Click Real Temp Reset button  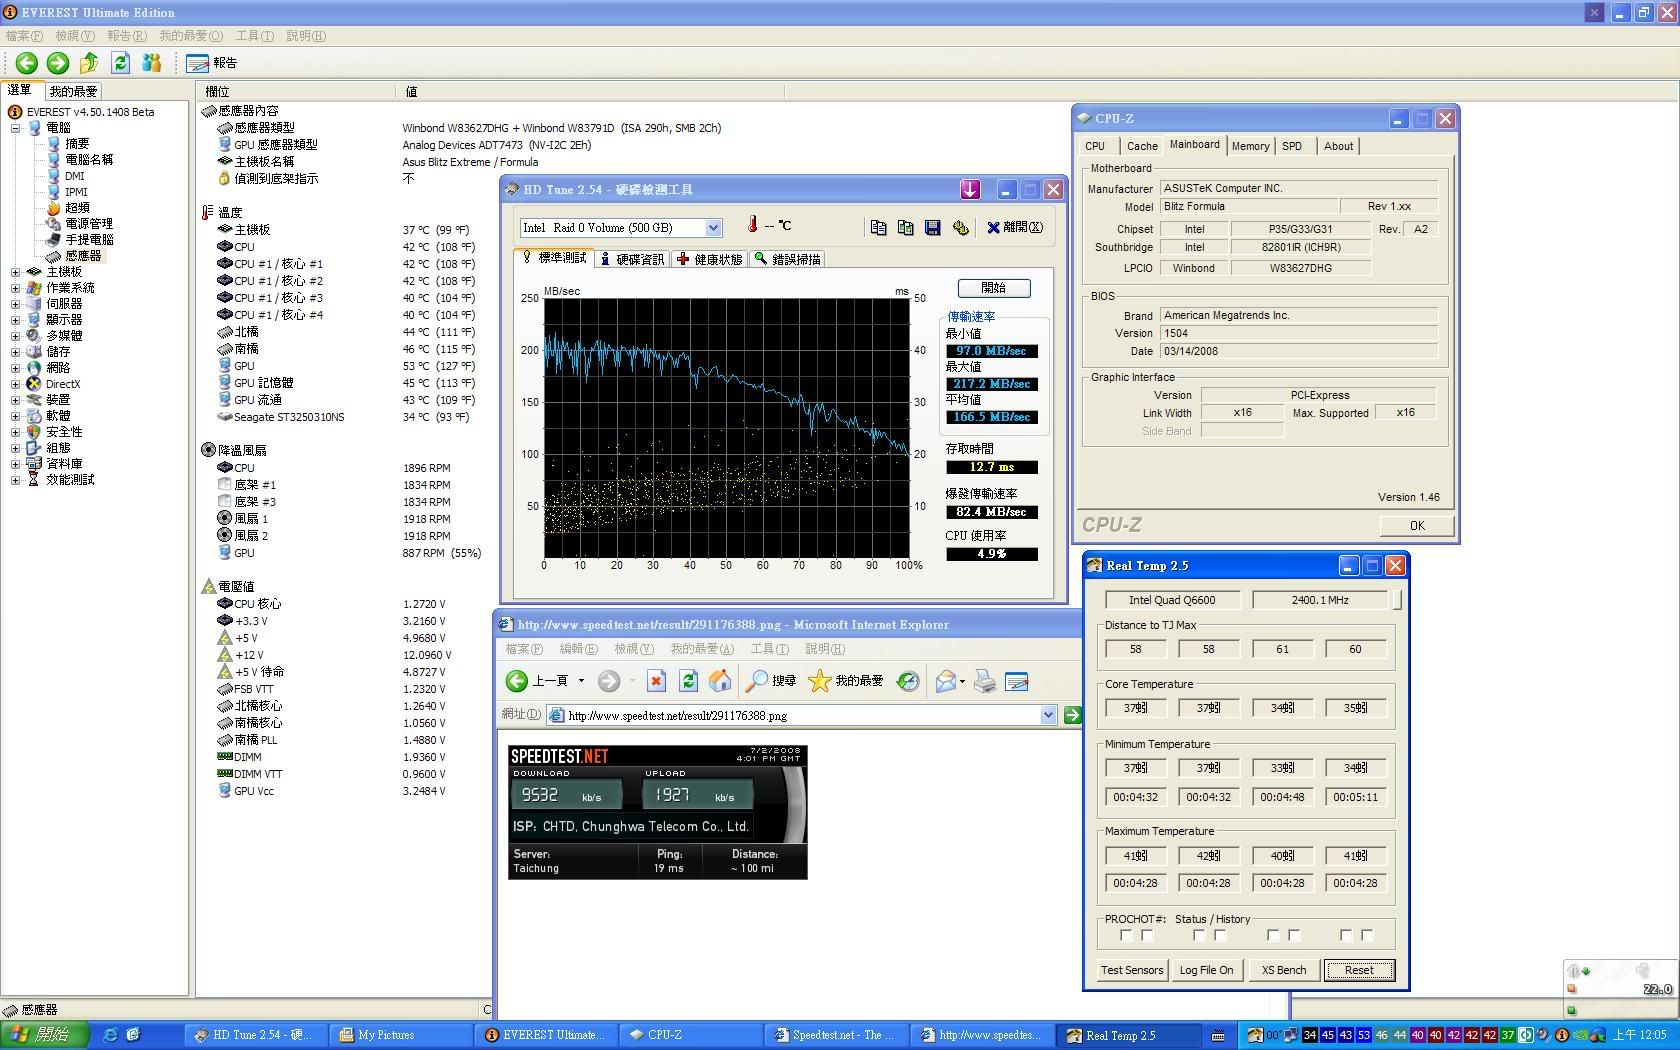click(x=1359, y=970)
